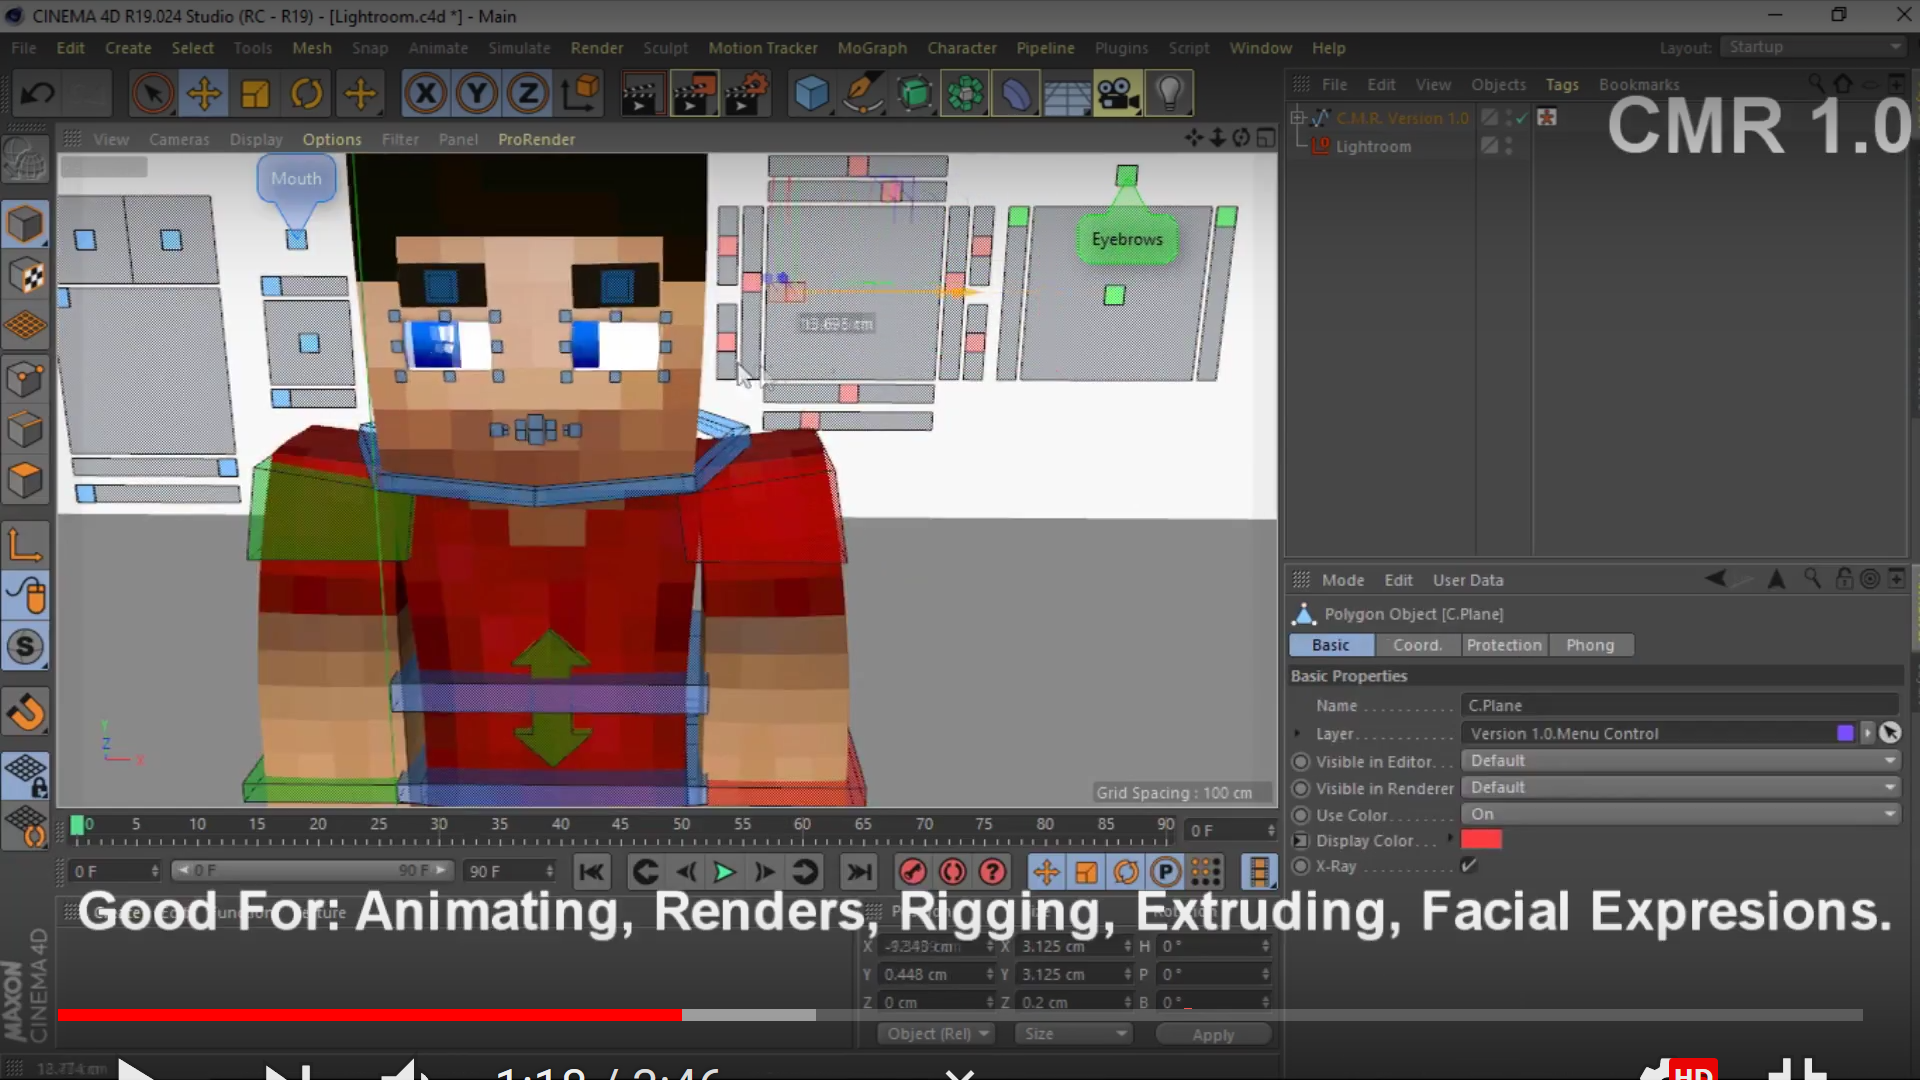The image size is (1920, 1080).
Task: Add a Cube primitive object
Action: tap(811, 94)
